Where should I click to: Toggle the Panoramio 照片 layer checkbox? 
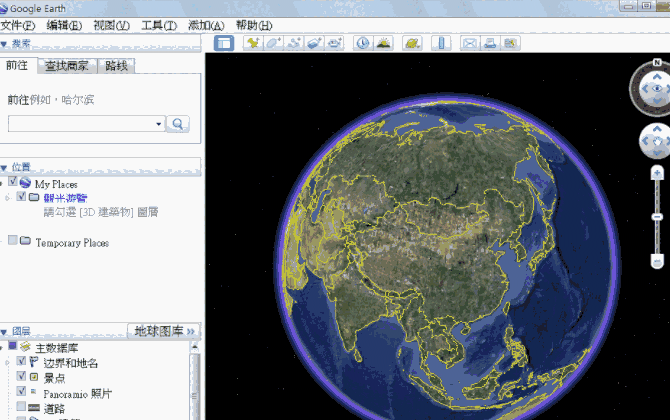coord(21,393)
